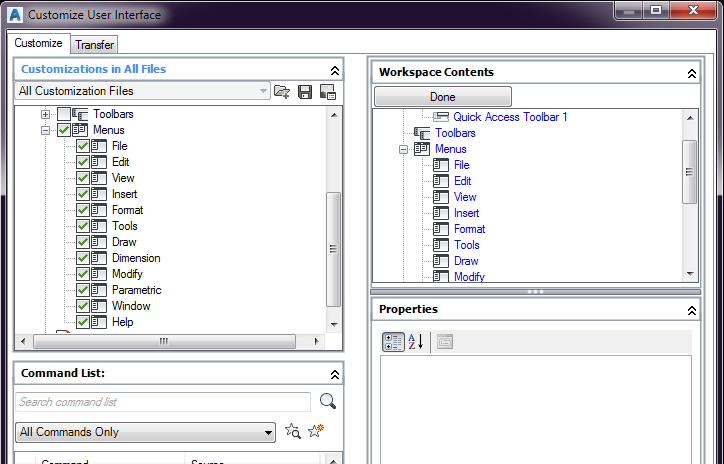The image size is (724, 464).
Task: Uncheck the File menu checkbox
Action: click(x=83, y=146)
